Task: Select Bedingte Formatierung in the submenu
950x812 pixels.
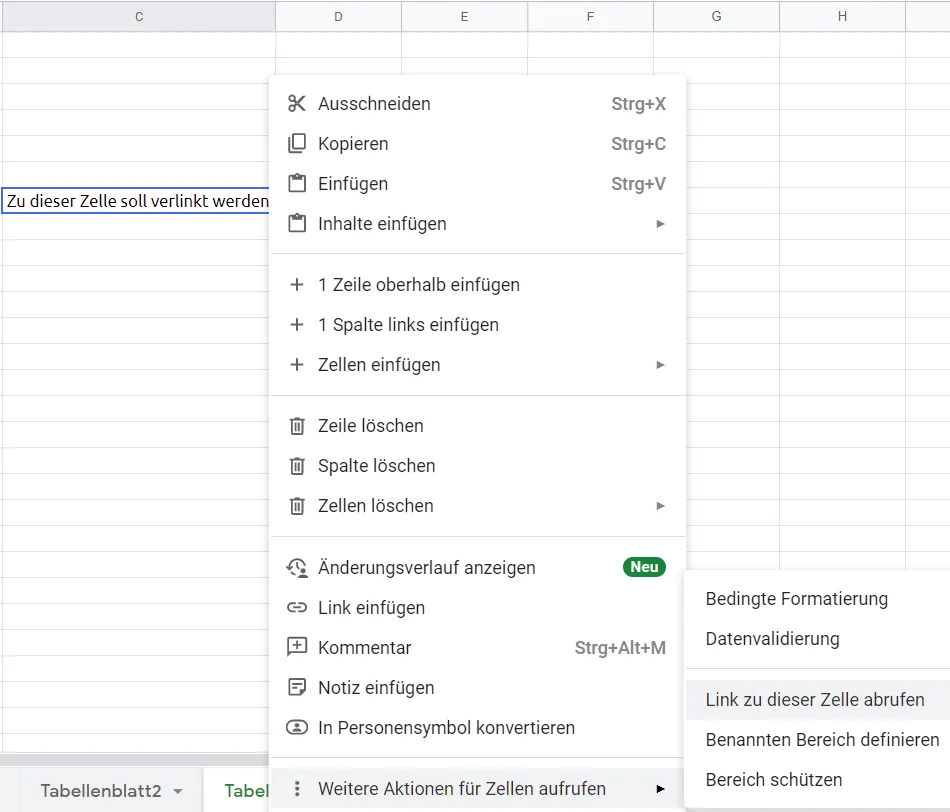Action: coord(818,599)
